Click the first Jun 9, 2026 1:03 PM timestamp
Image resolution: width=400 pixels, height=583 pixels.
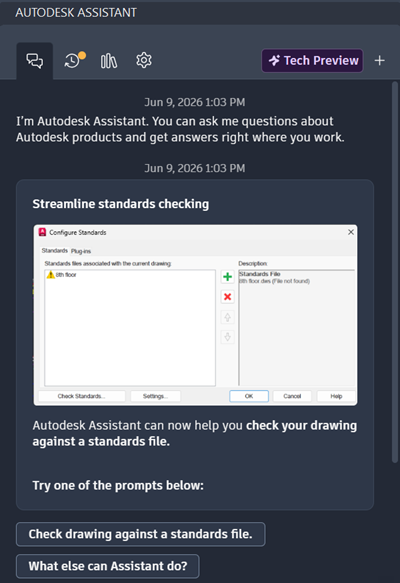coord(195,102)
